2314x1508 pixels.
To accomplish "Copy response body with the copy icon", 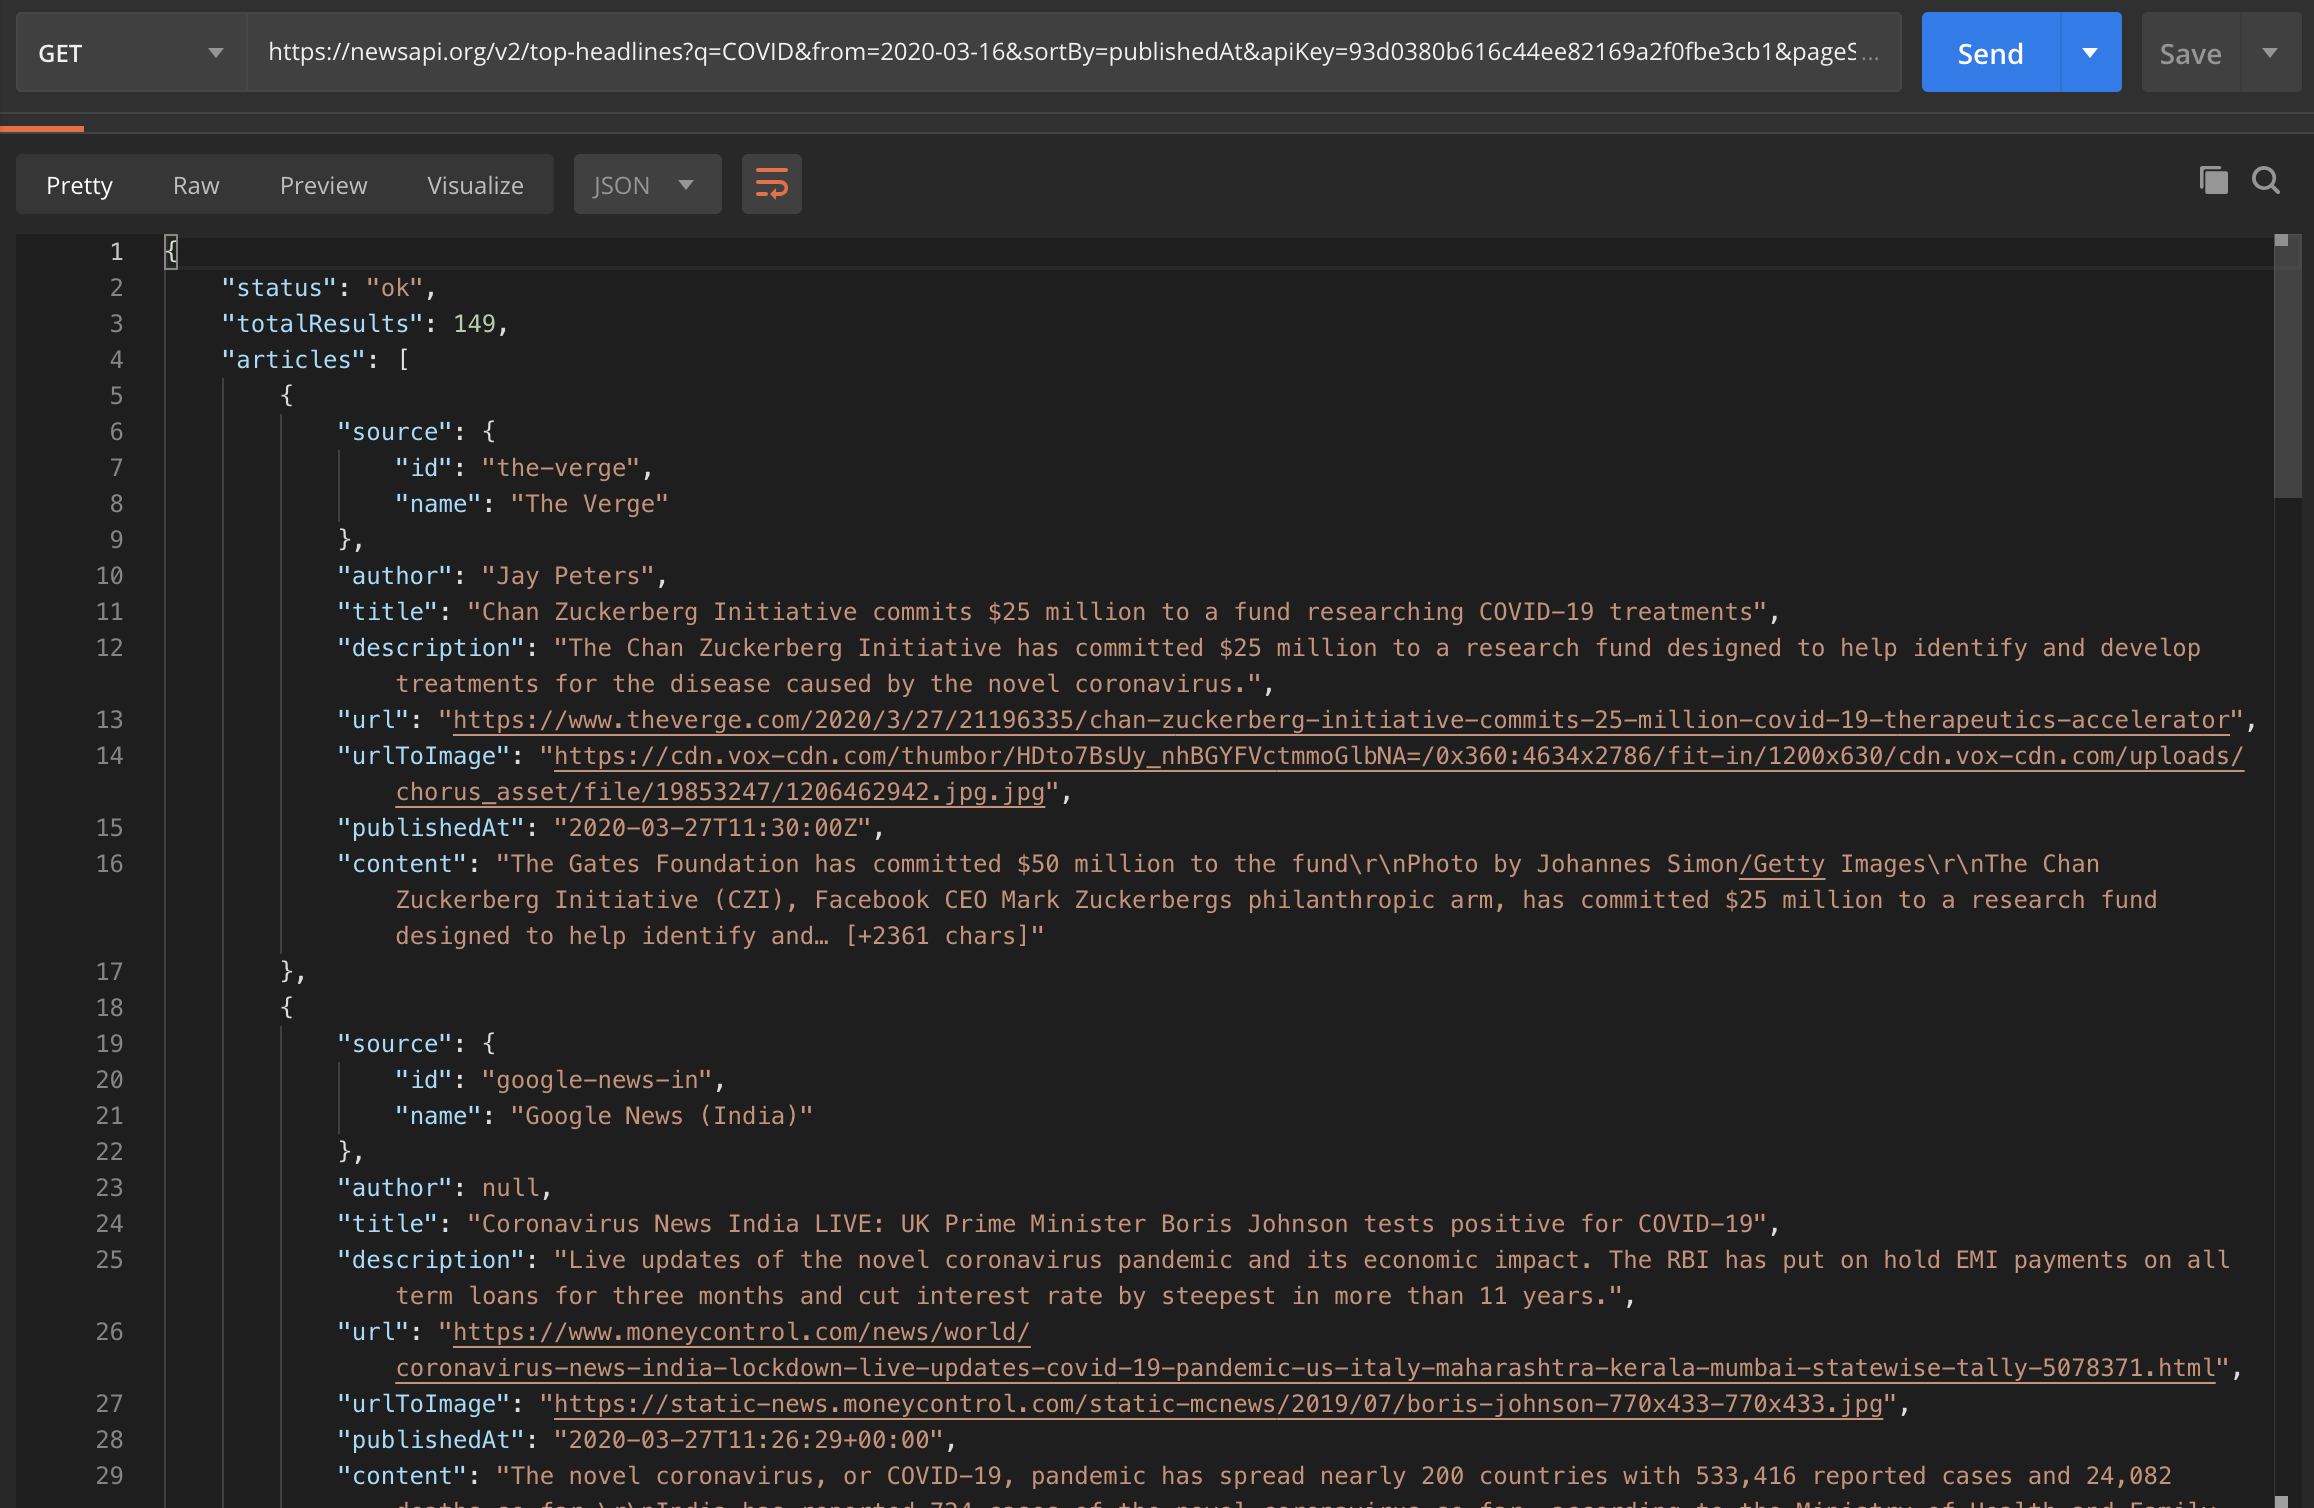I will click(x=2213, y=181).
